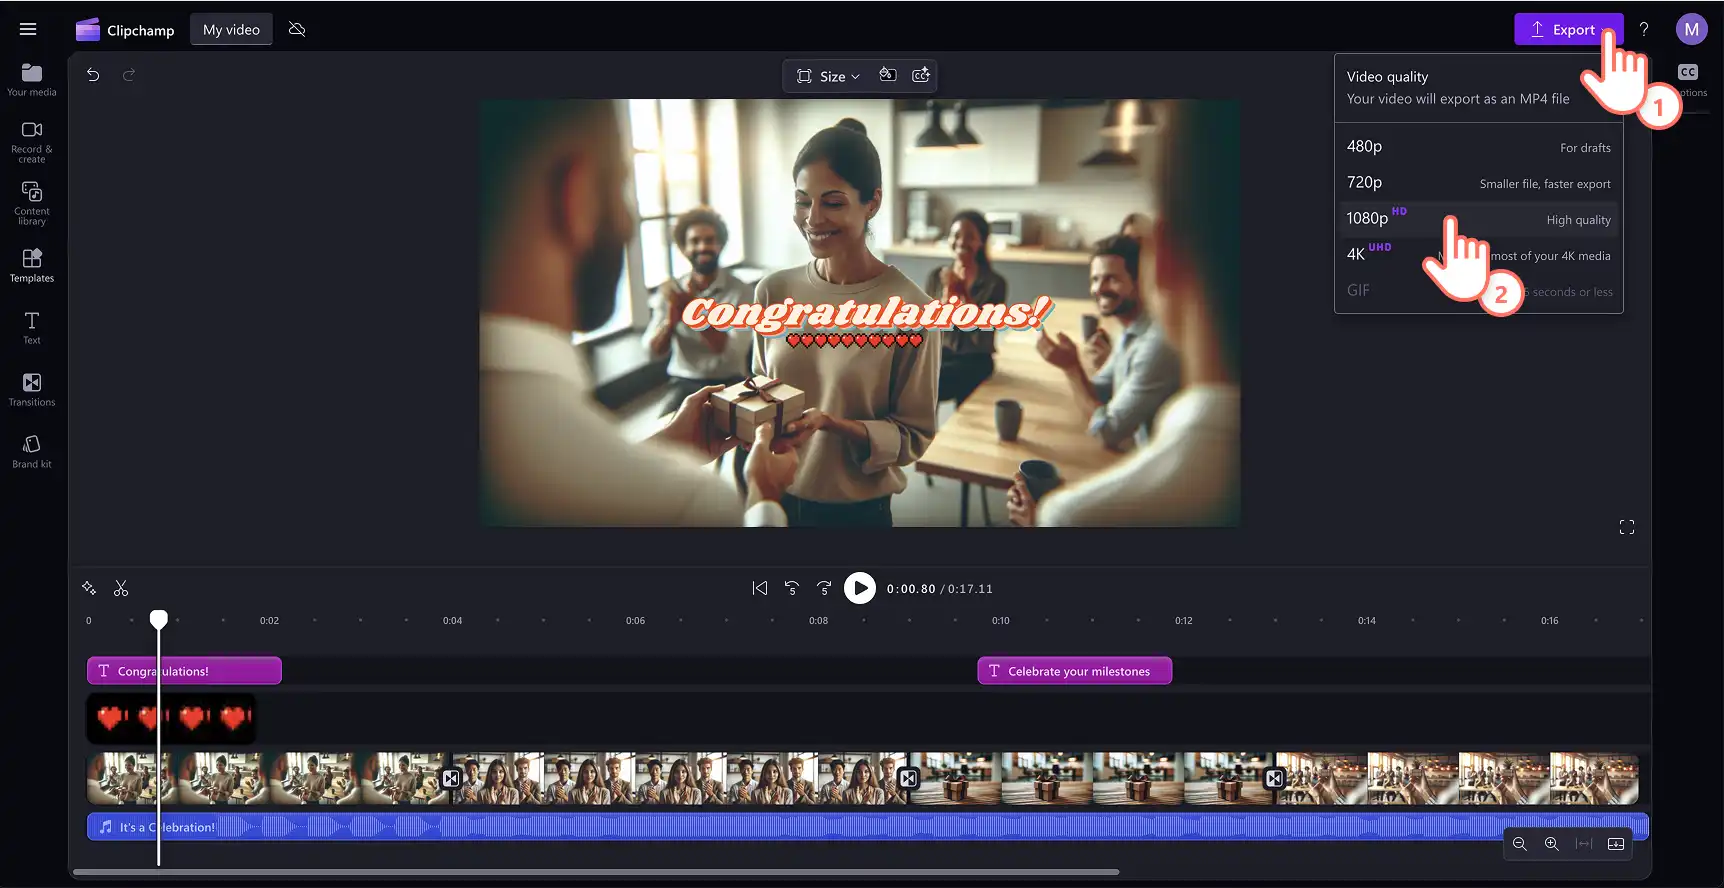Select 720p video quality
1724x888 pixels.
(1478, 183)
